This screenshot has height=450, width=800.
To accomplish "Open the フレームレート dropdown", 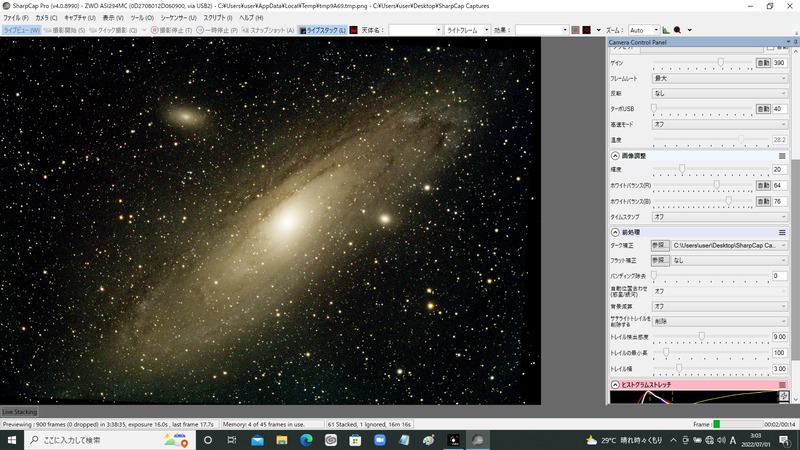I will [719, 78].
